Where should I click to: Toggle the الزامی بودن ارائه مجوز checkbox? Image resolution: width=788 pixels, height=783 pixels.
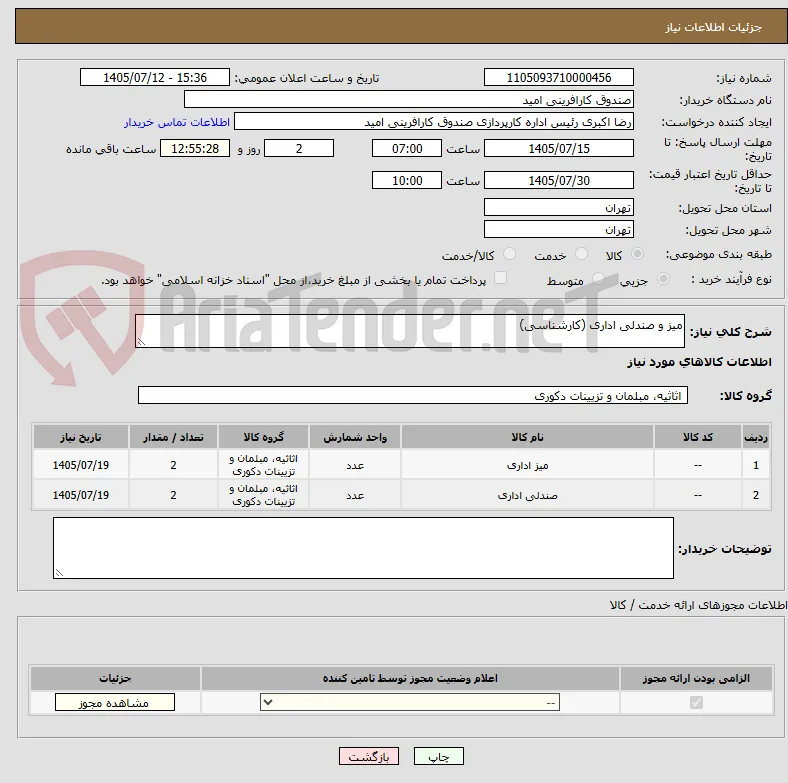696,702
